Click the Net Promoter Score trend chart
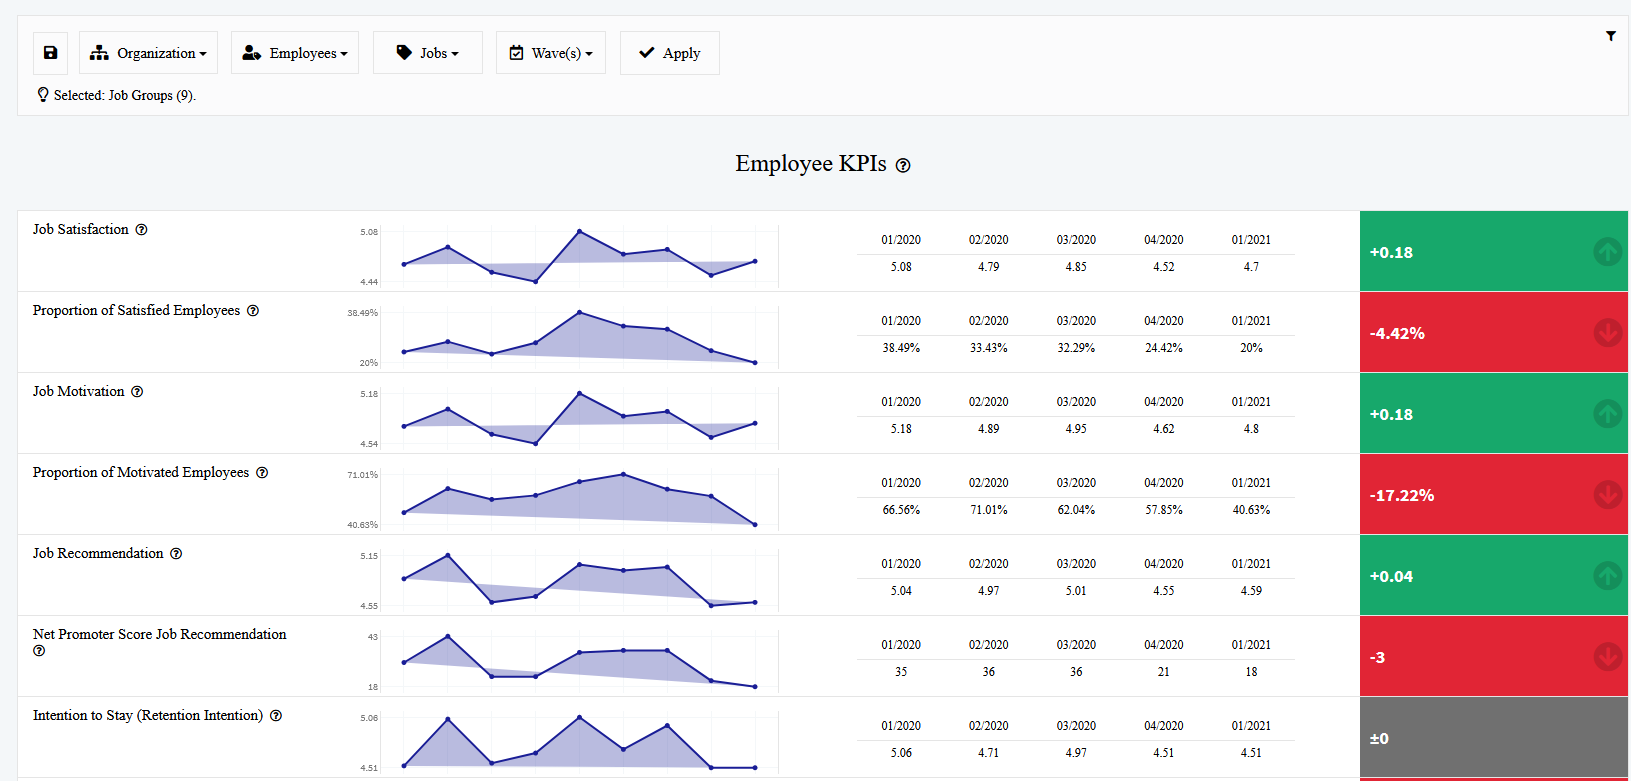The width and height of the screenshot is (1631, 781). pos(579,662)
